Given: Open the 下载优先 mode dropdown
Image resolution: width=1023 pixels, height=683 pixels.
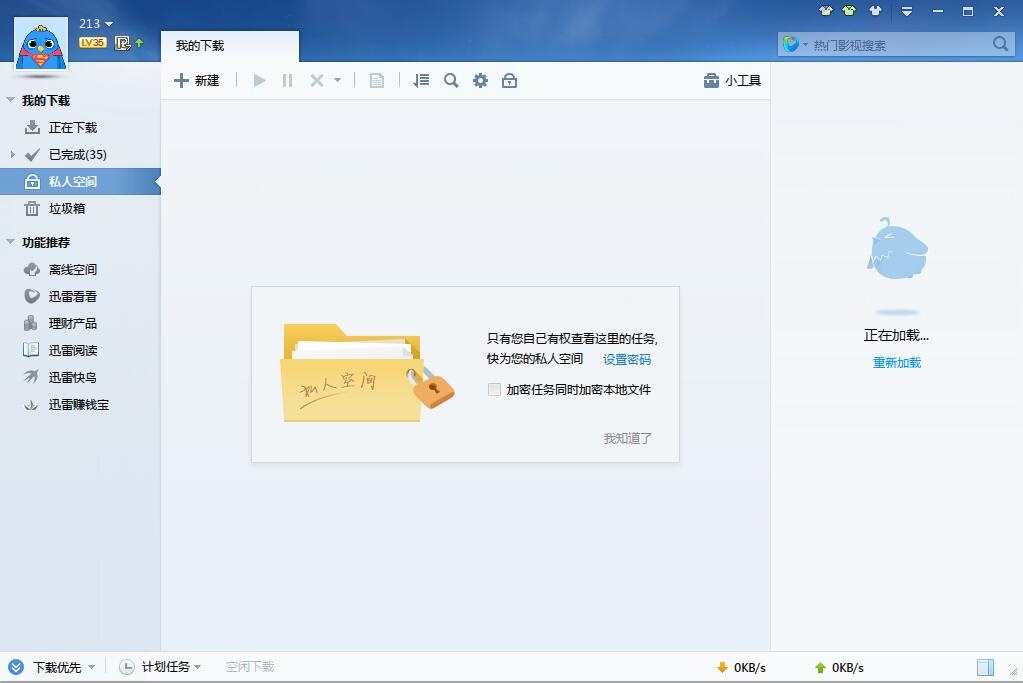Looking at the screenshot, I should [91, 667].
